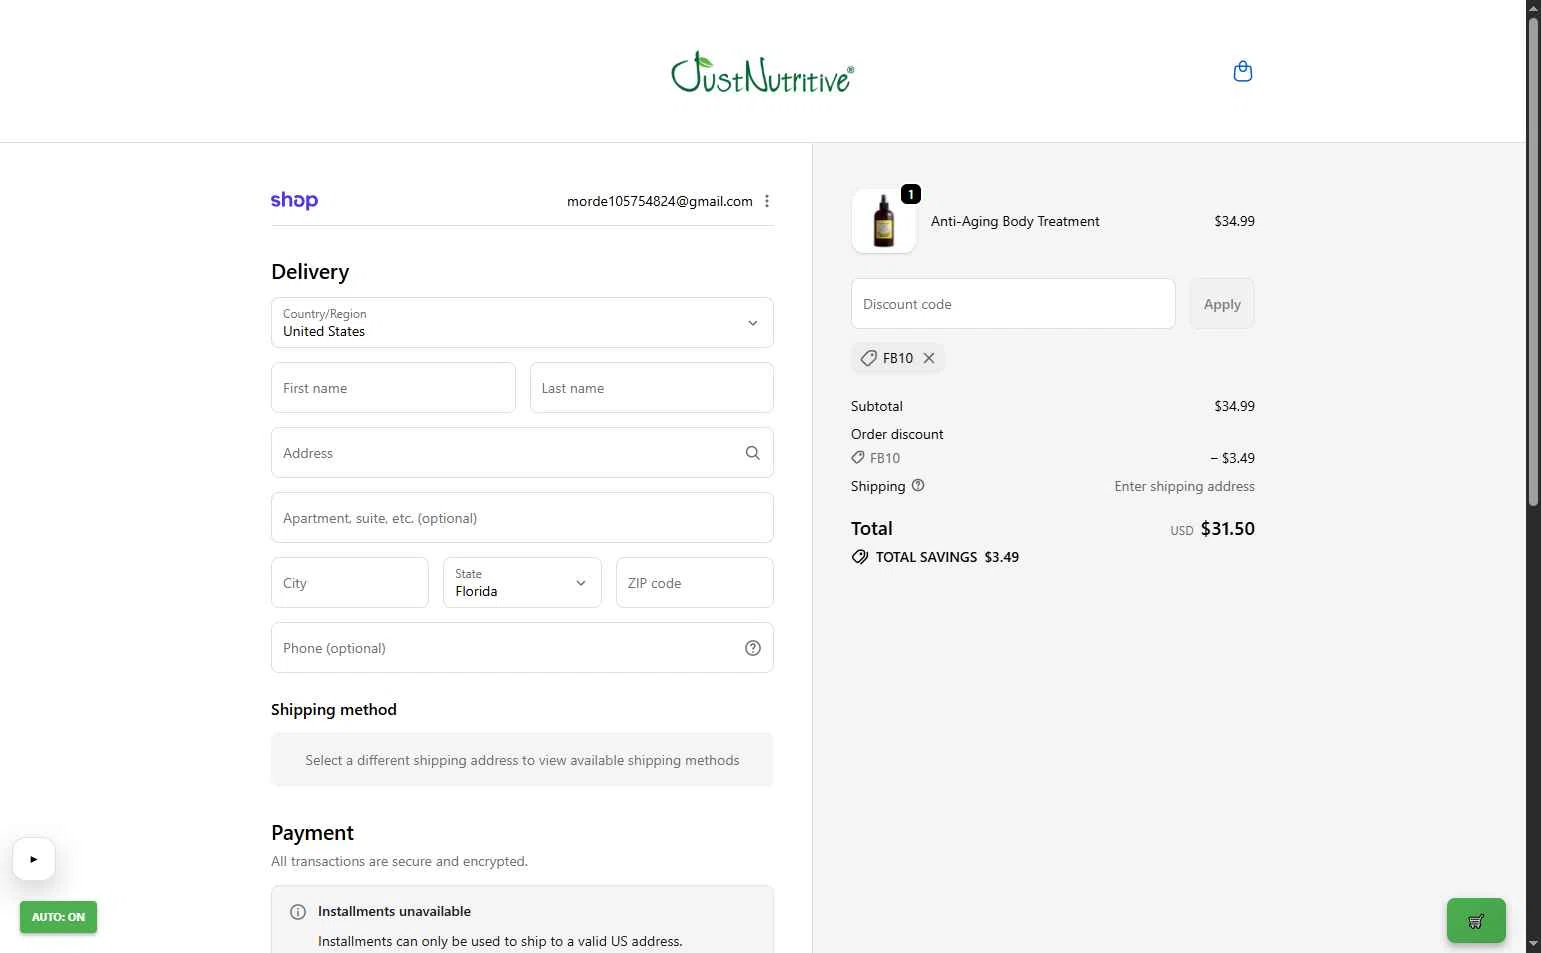Click the total savings tag icon
This screenshot has width=1541, height=953.
click(860, 557)
